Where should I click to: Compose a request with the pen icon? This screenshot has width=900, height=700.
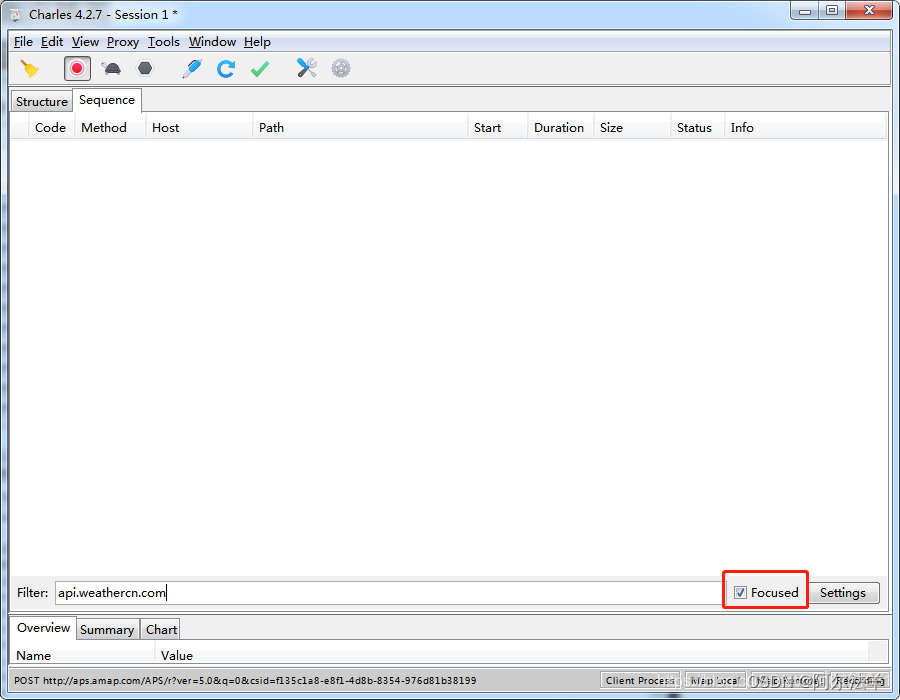(191, 69)
